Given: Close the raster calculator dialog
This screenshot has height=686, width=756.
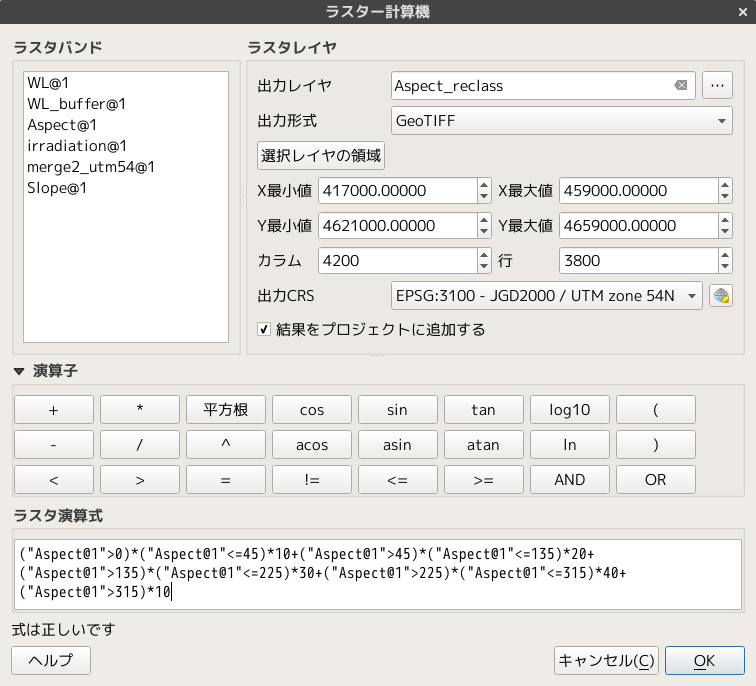Looking at the screenshot, I should pos(742,12).
